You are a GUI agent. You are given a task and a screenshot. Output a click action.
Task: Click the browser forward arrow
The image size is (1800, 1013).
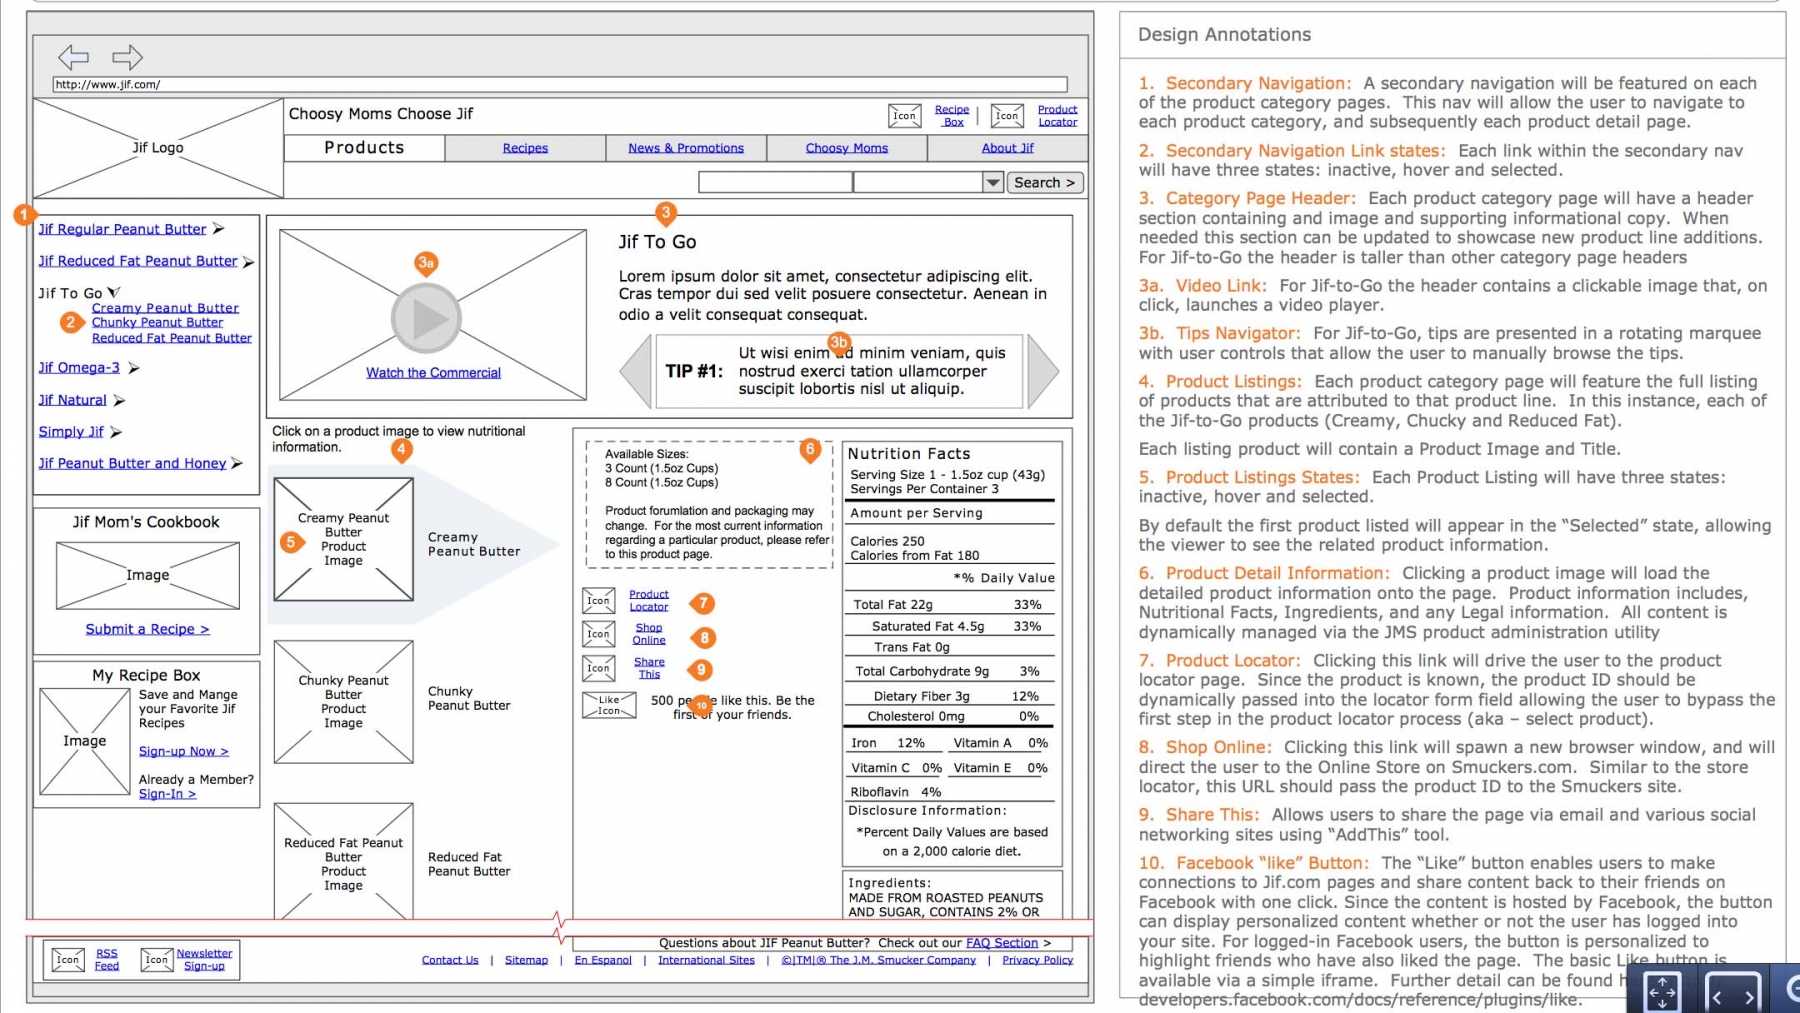(x=127, y=57)
